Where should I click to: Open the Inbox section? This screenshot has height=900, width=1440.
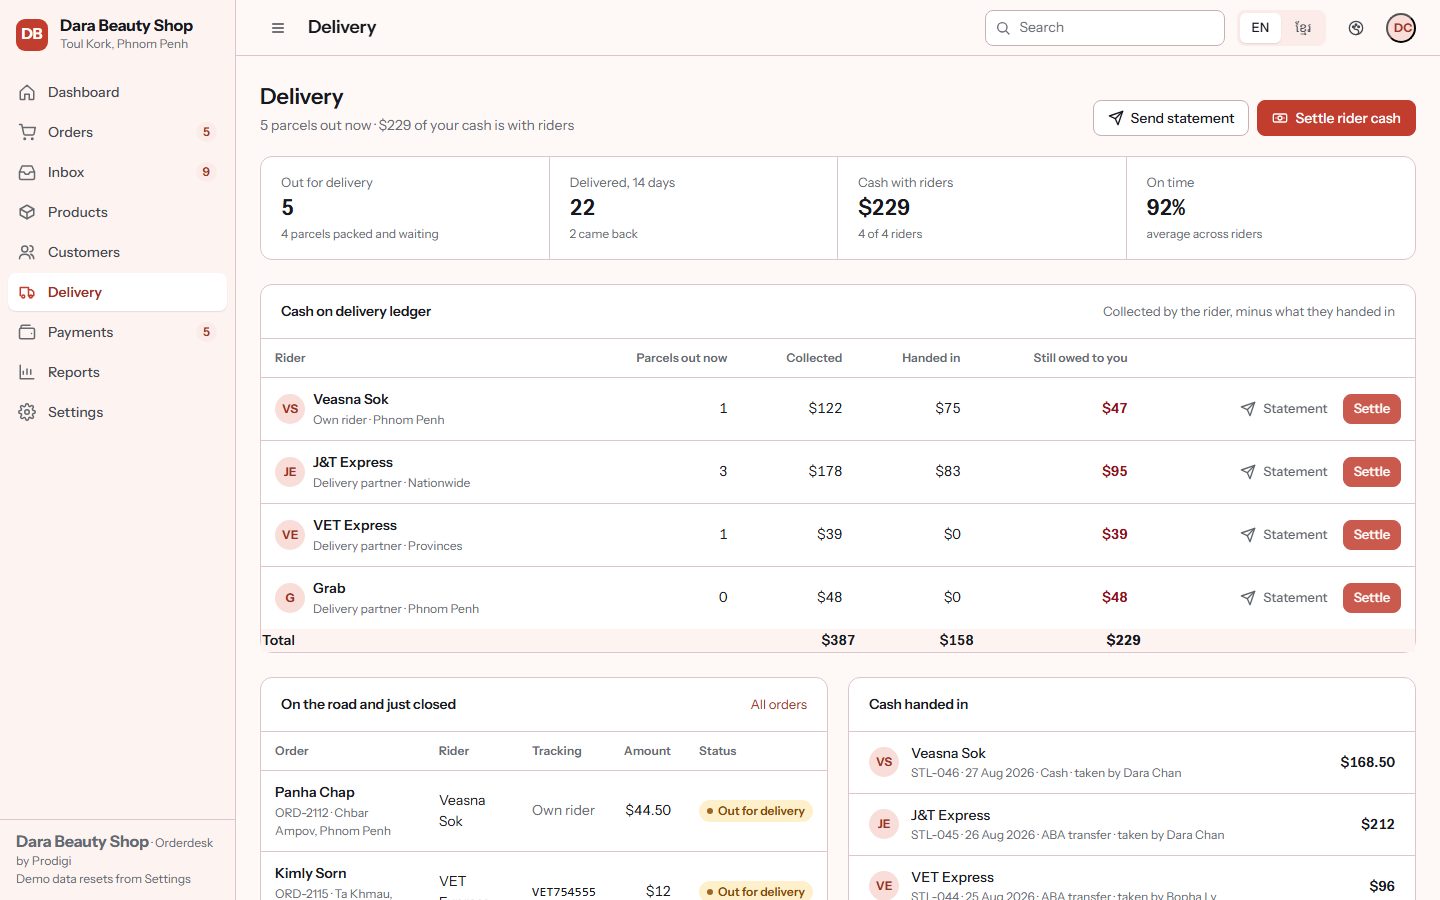[118, 172]
